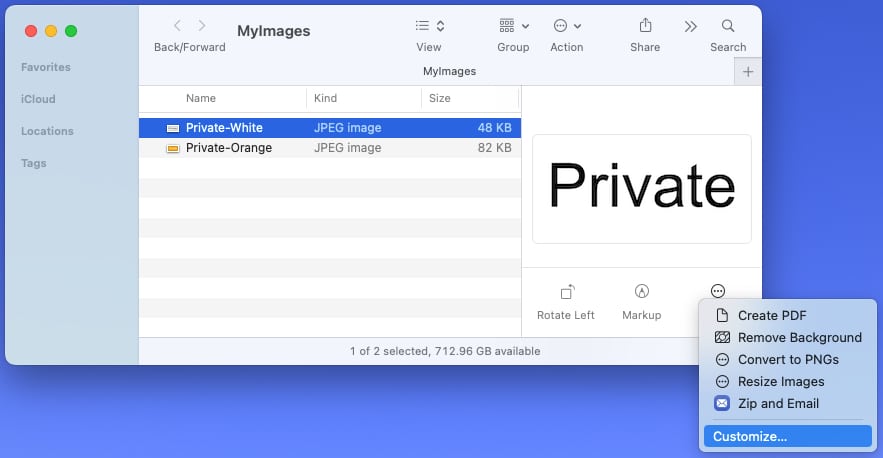This screenshot has width=883, height=458.
Task: Click the 82 KB size cell
Action: (x=494, y=148)
